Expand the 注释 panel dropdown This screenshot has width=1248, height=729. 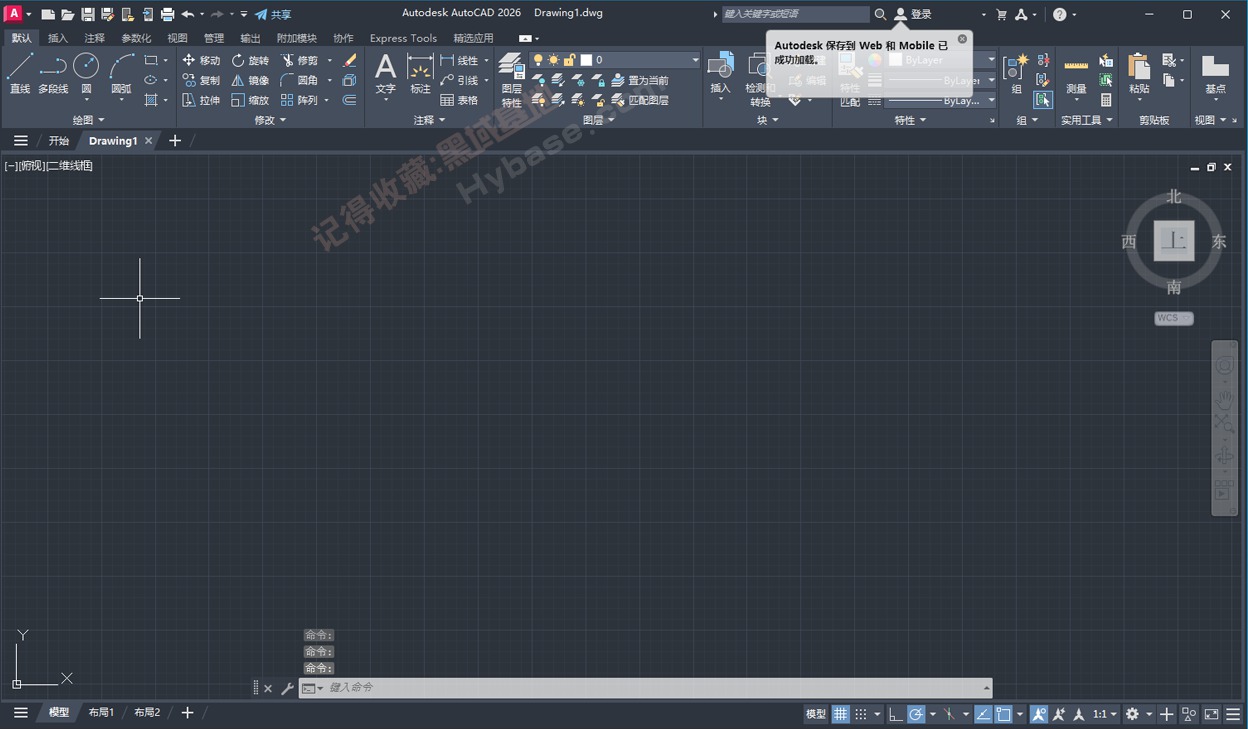pos(430,120)
